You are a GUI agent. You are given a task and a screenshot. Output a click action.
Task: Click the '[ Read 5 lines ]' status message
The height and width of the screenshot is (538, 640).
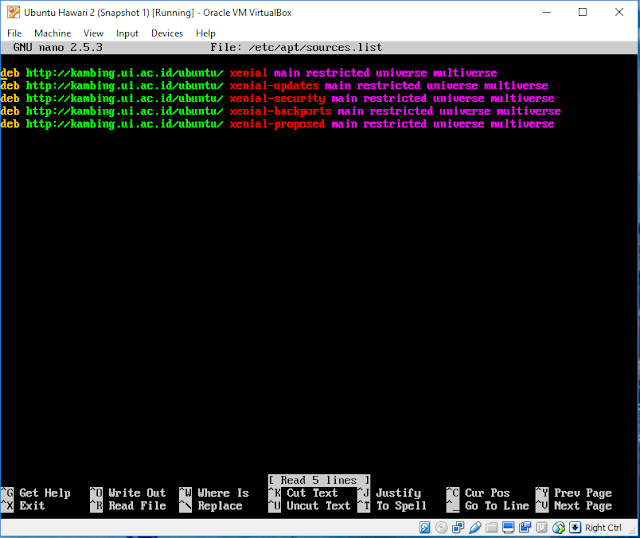(x=319, y=480)
